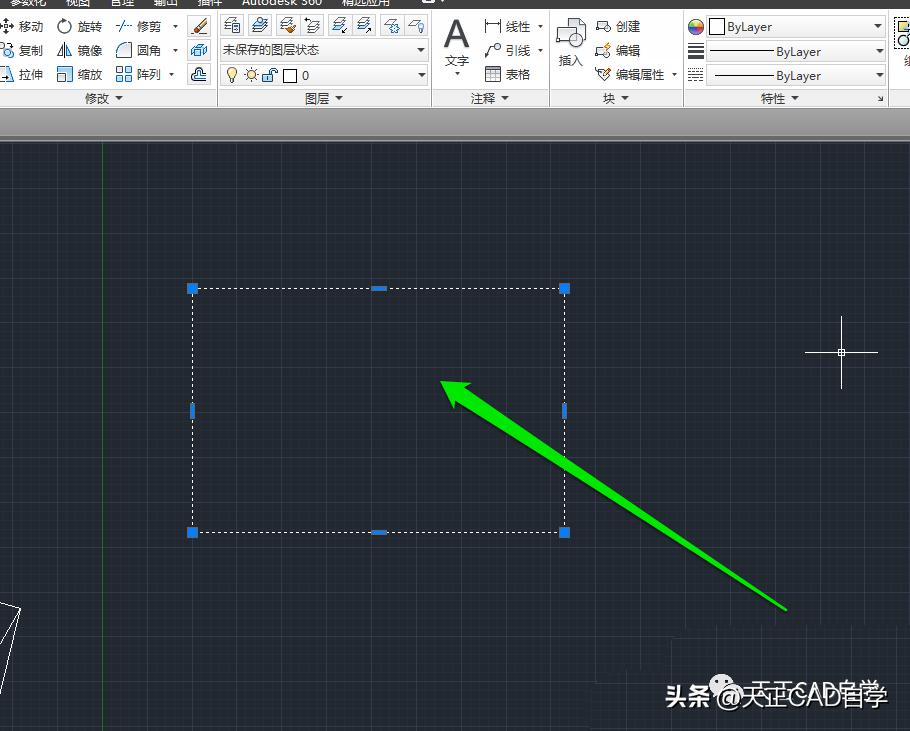Toggle layer 0 freeze sun icon
910x731 pixels.
click(251, 75)
